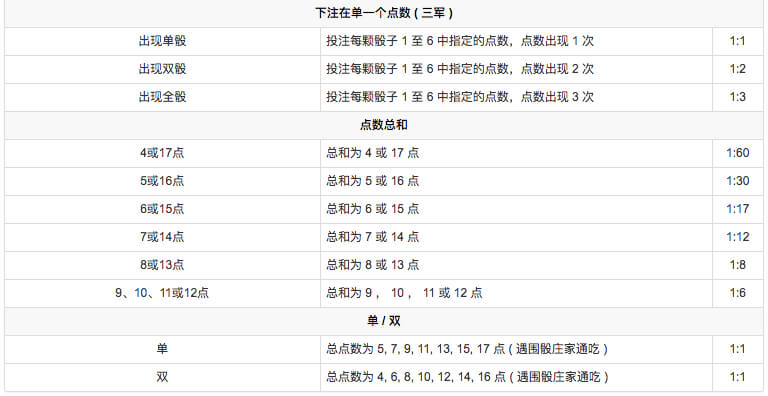Click the 下注在单一个点数 (三军) section header
The width and height of the screenshot is (768, 396).
pyautogui.click(x=384, y=13)
